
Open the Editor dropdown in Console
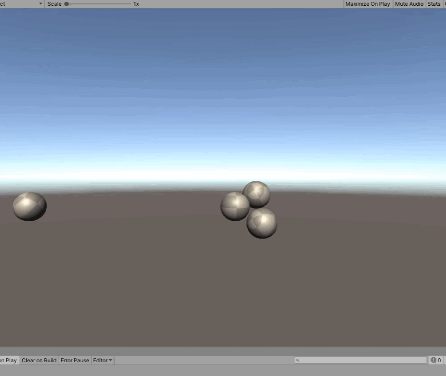click(x=103, y=360)
